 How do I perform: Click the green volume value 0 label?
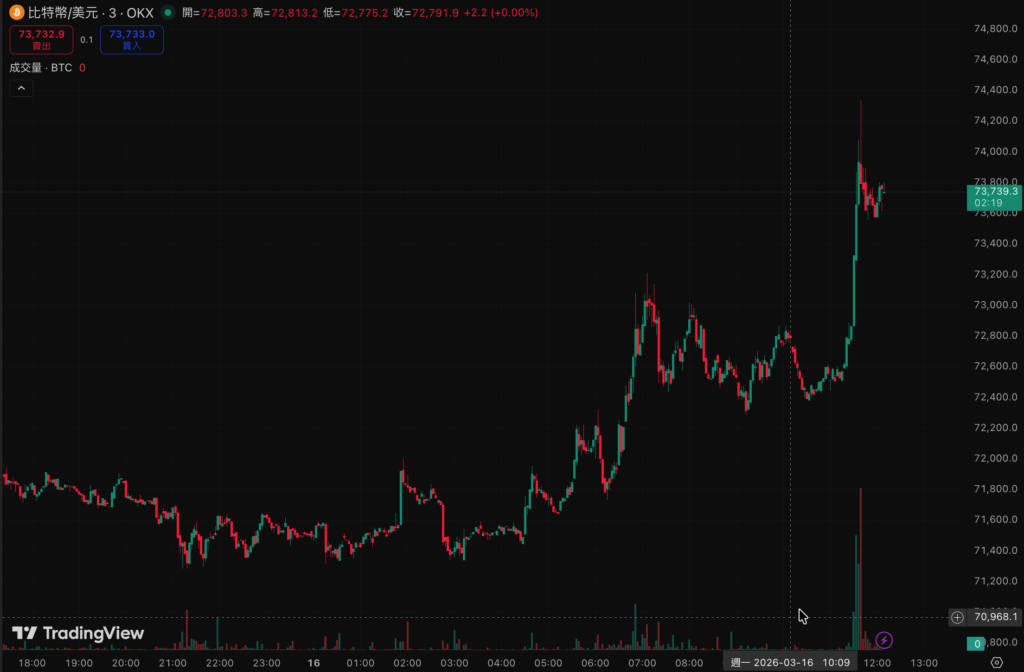pos(977,643)
